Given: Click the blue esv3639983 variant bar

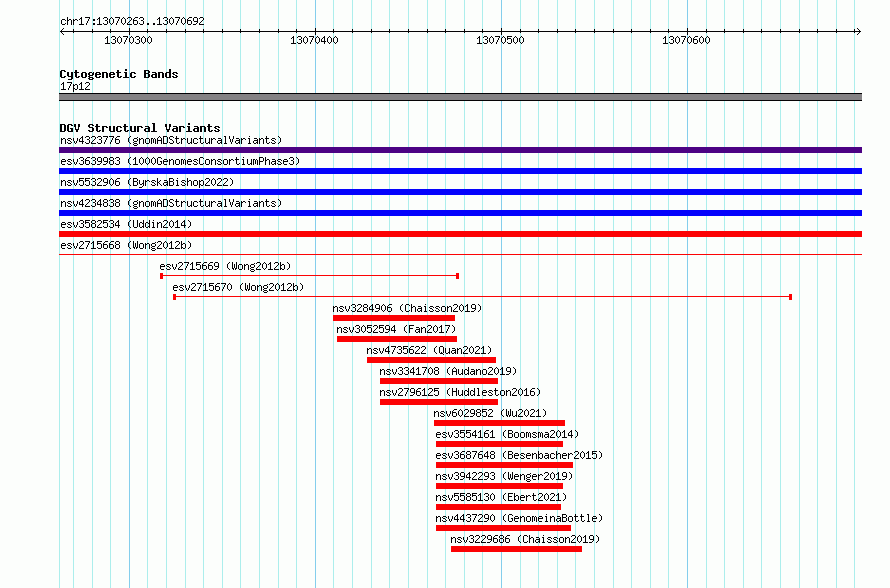Looking at the screenshot, I should tap(460, 171).
